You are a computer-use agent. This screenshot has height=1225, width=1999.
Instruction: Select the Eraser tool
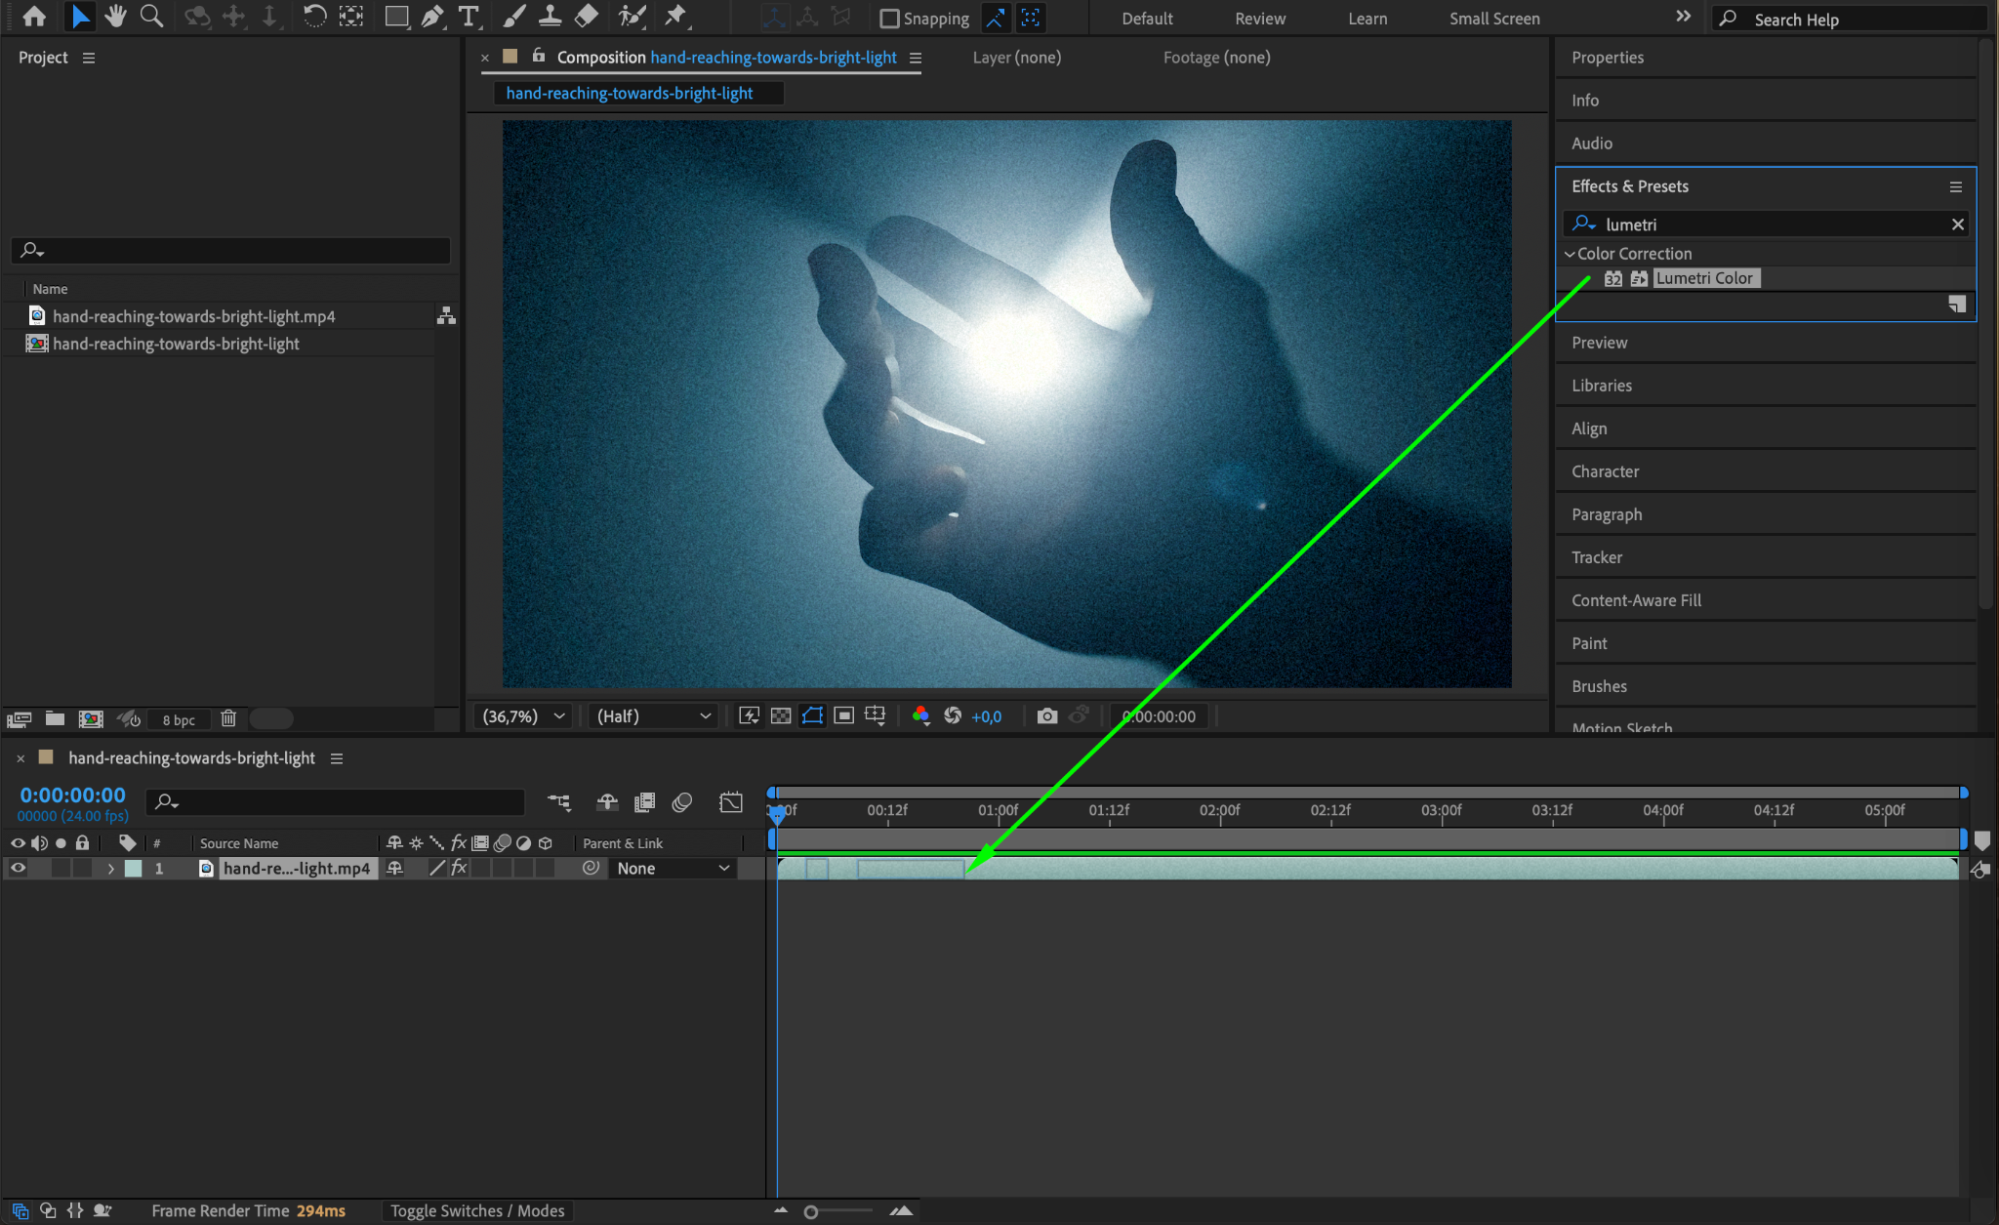[587, 16]
